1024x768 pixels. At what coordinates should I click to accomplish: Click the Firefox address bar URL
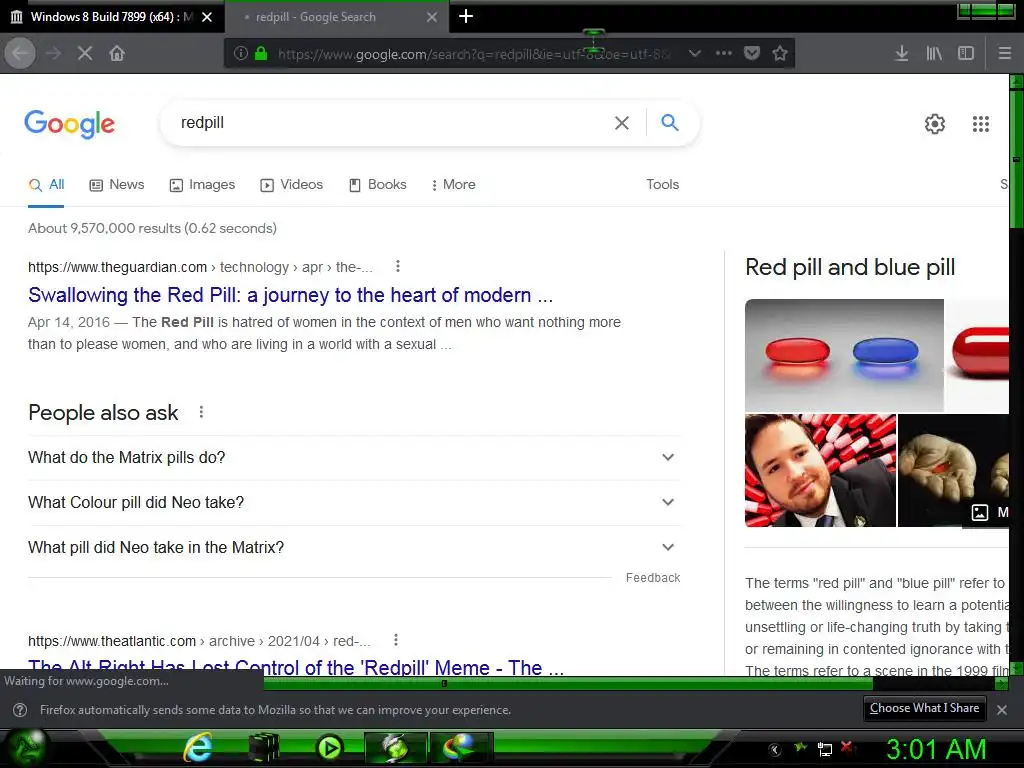click(474, 54)
